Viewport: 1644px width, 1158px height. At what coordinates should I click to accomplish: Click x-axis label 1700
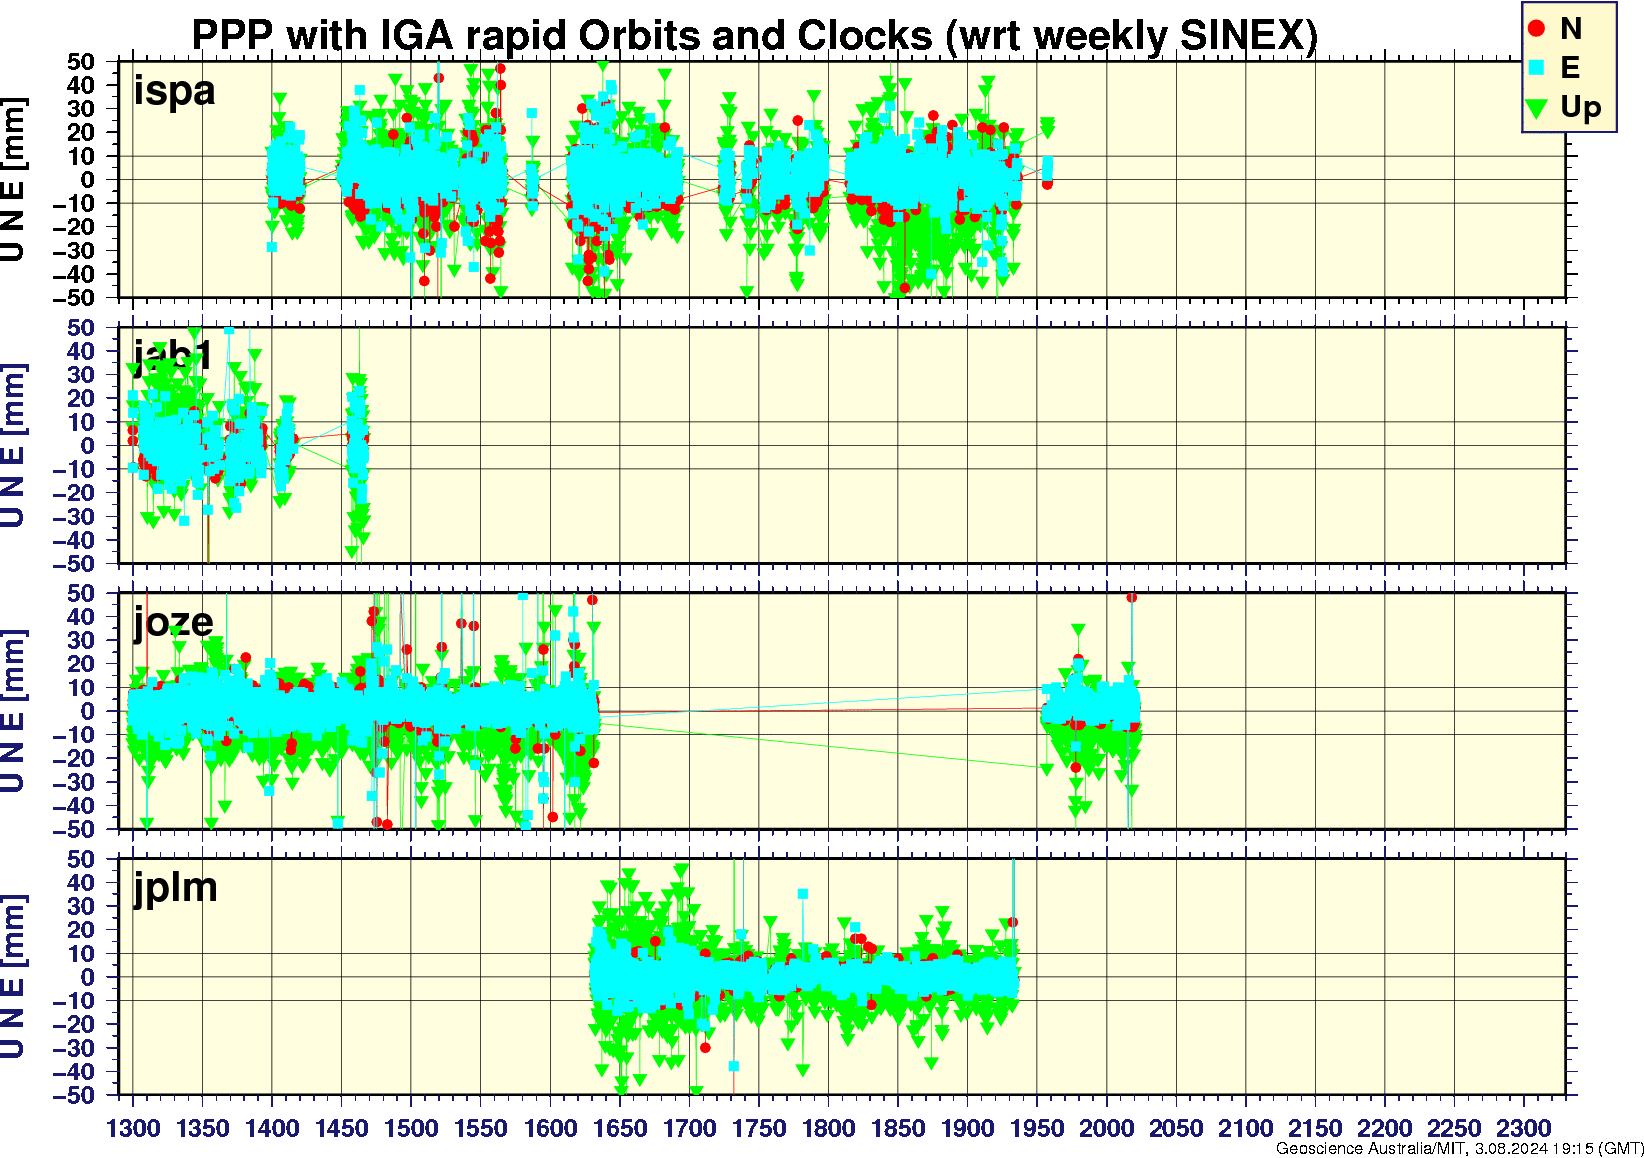(x=689, y=1128)
